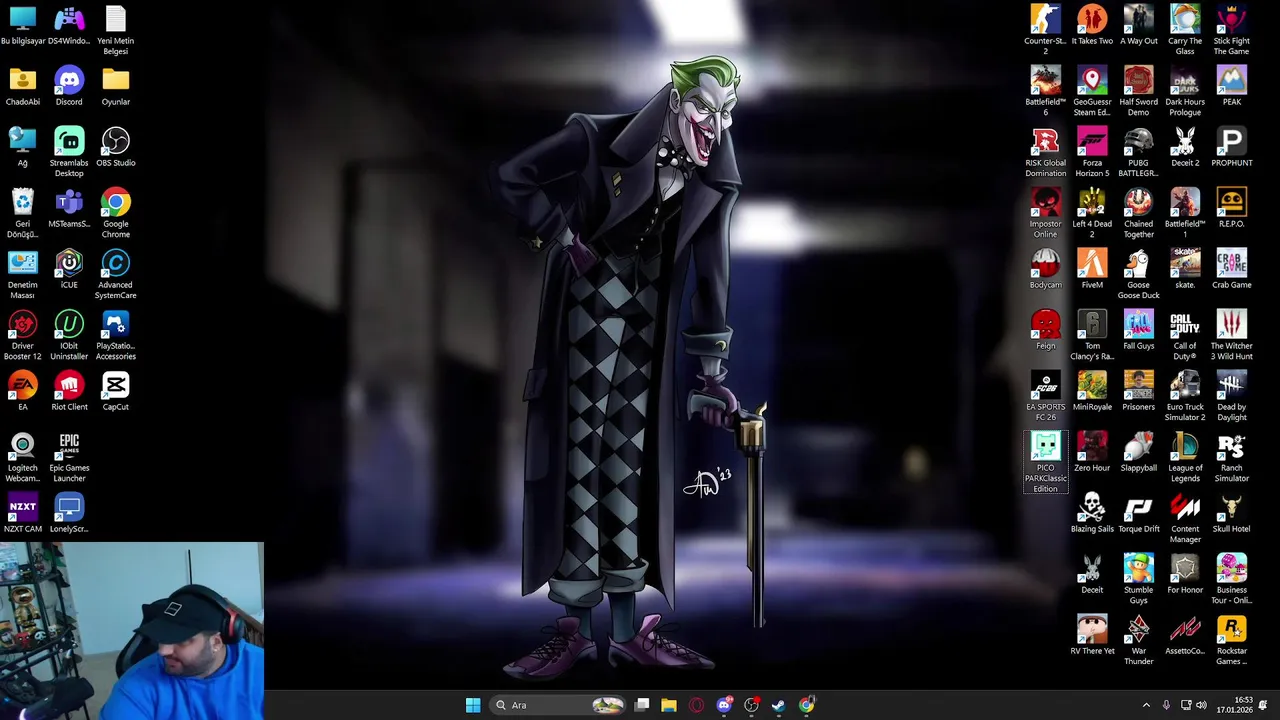Open the Opera GX taskbar icon
This screenshot has height=720, width=1280.
tap(696, 705)
